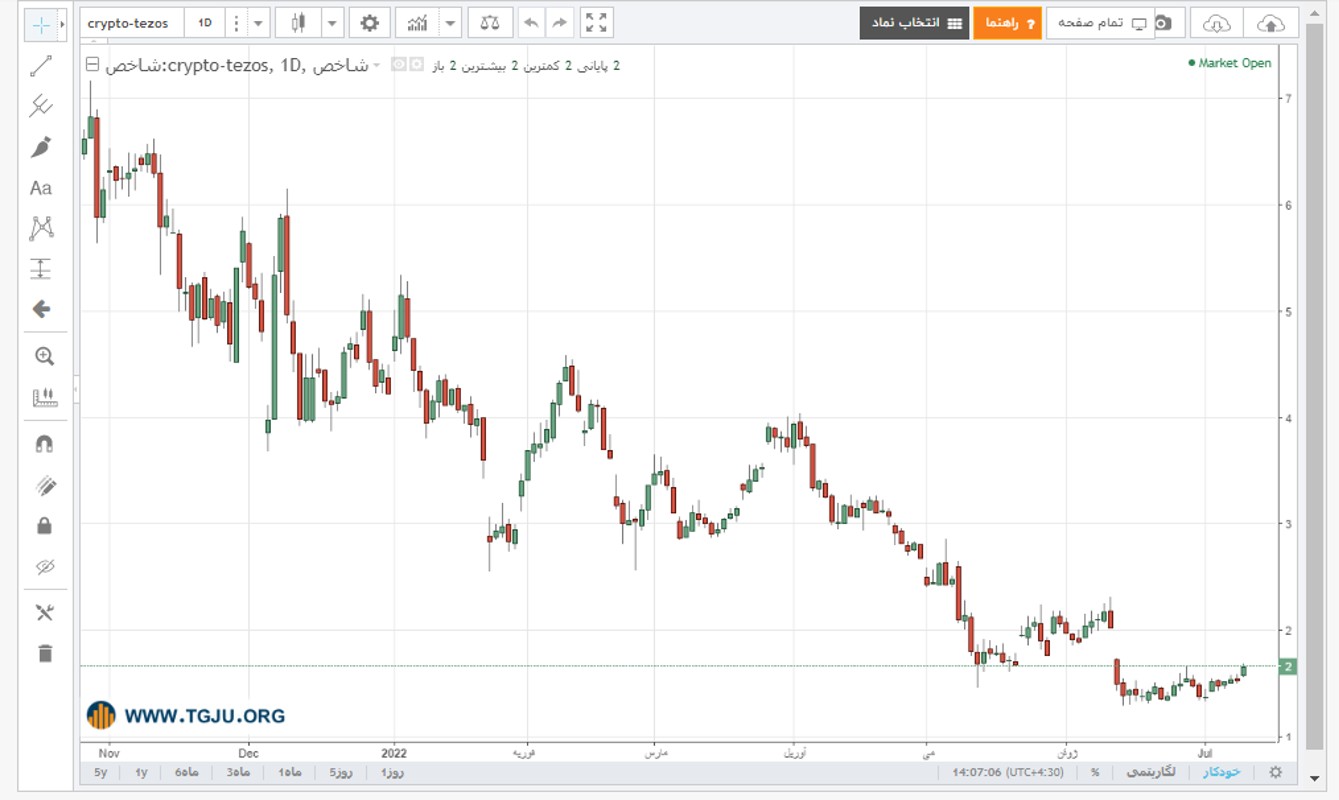The width and height of the screenshot is (1339, 800).
Task: Select the 5روز time range
Action: point(341,772)
